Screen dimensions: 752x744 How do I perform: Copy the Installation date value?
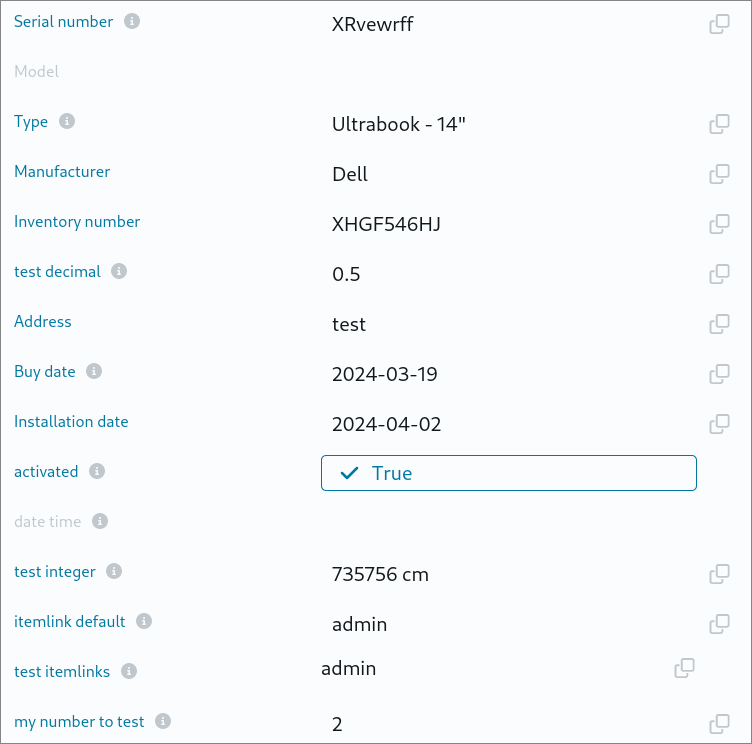tap(718, 424)
